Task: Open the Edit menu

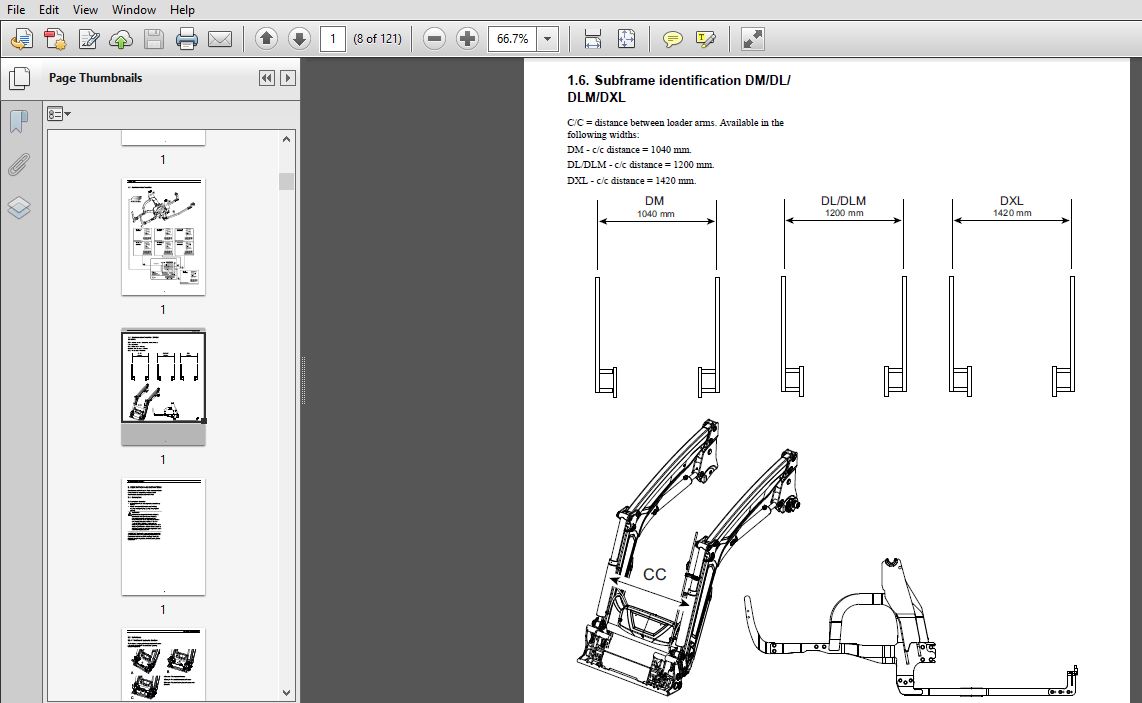Action: pos(49,9)
